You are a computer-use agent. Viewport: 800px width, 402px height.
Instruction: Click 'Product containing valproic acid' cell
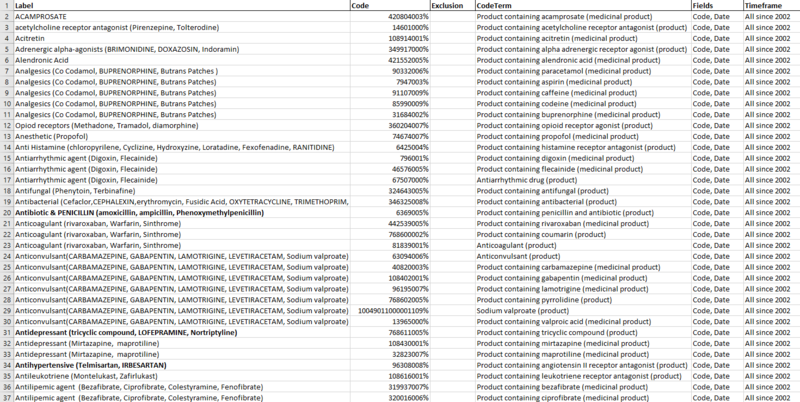tap(583, 322)
